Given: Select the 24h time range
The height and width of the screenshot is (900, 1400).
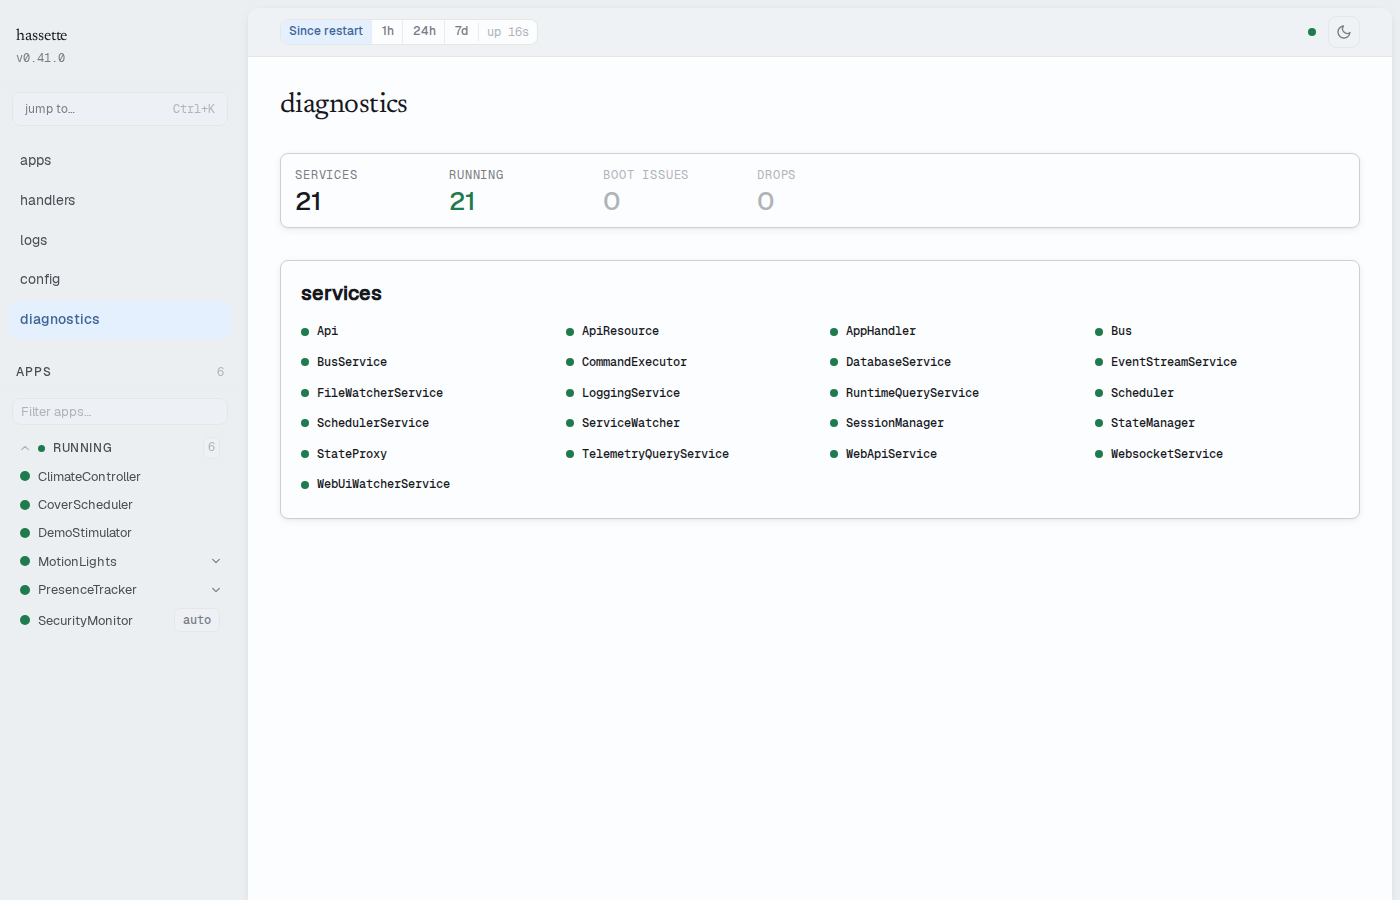Looking at the screenshot, I should (x=425, y=32).
